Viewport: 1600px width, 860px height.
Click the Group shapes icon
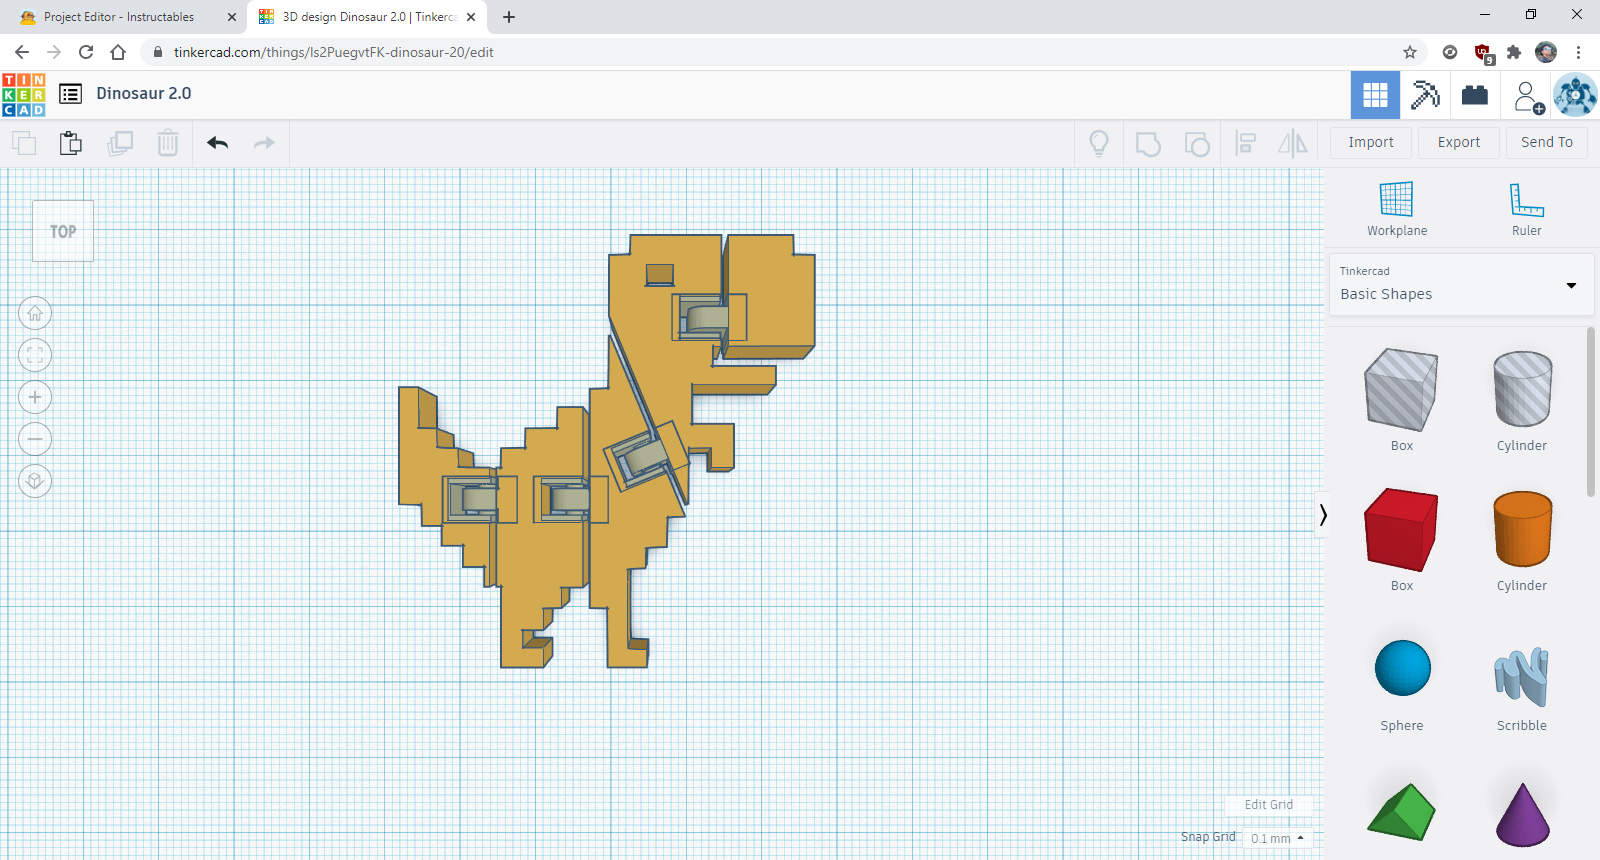click(1148, 144)
